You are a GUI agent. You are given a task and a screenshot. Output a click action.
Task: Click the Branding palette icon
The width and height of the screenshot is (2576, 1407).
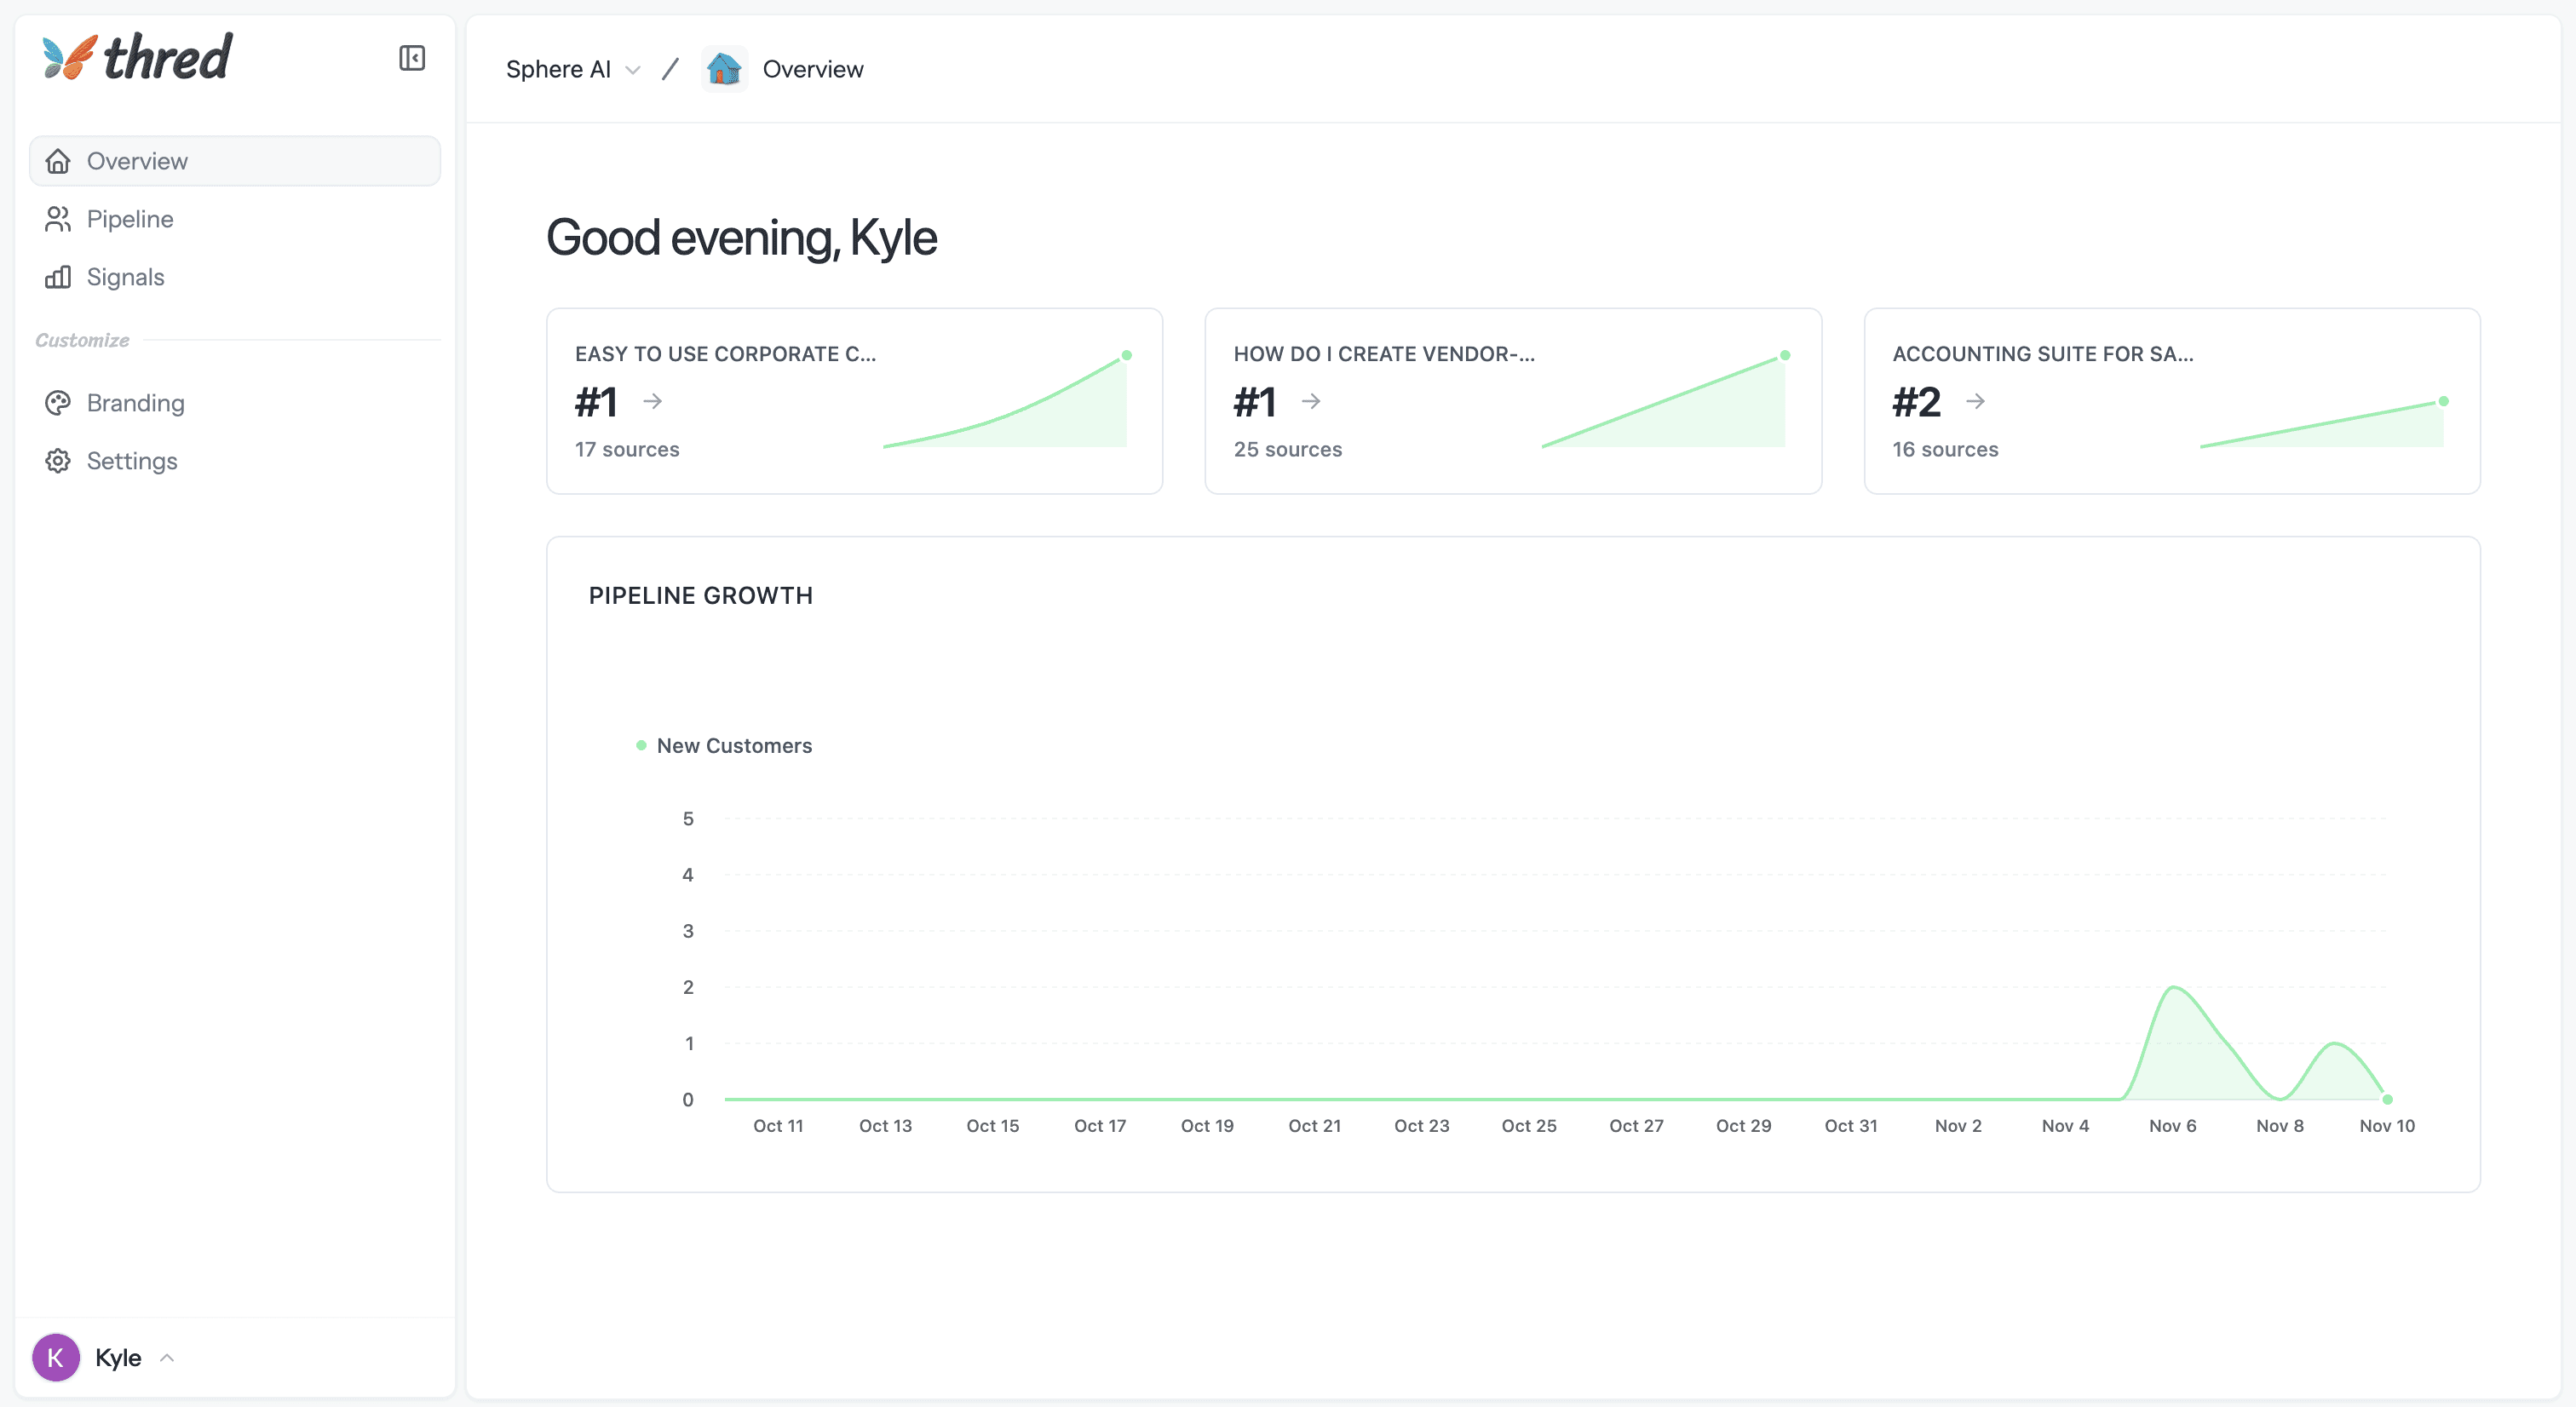click(58, 403)
